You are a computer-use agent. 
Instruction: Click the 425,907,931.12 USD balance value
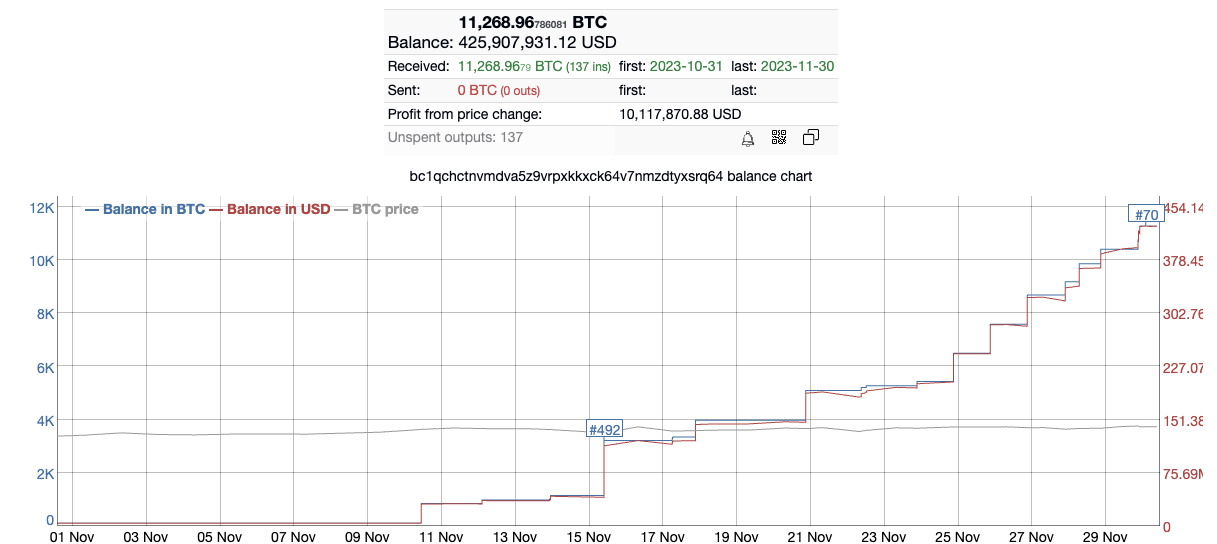[x=537, y=43]
